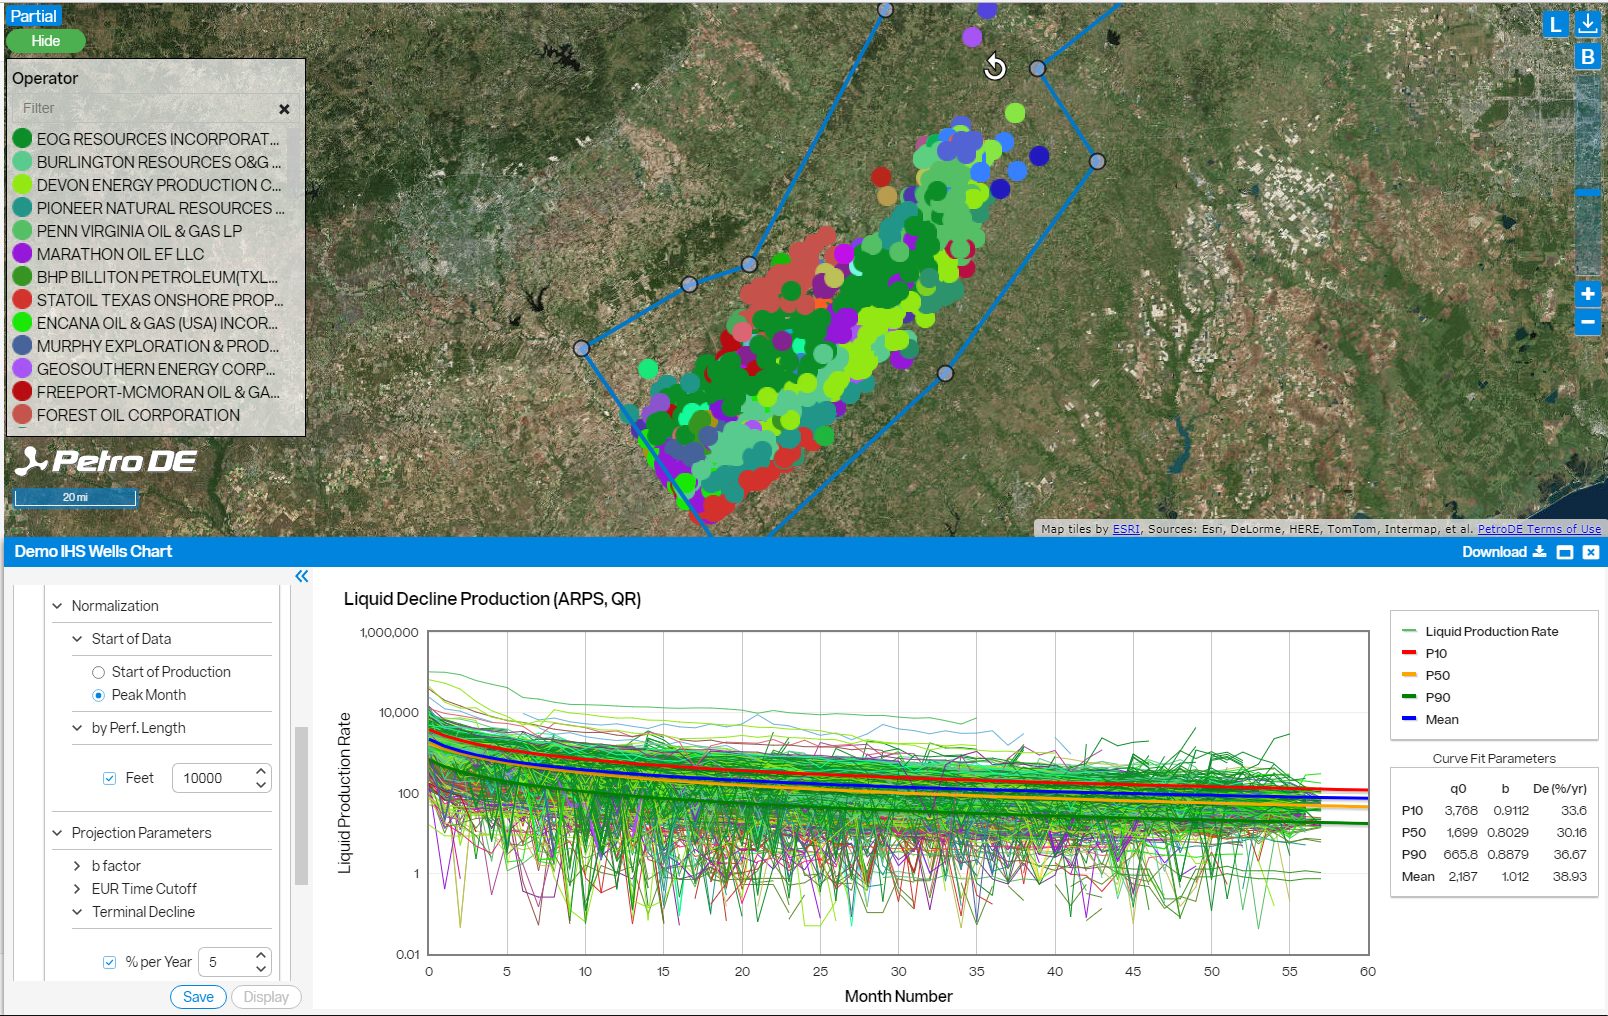
Task: Toggle P10 series in chart legend
Action: tap(1425, 654)
